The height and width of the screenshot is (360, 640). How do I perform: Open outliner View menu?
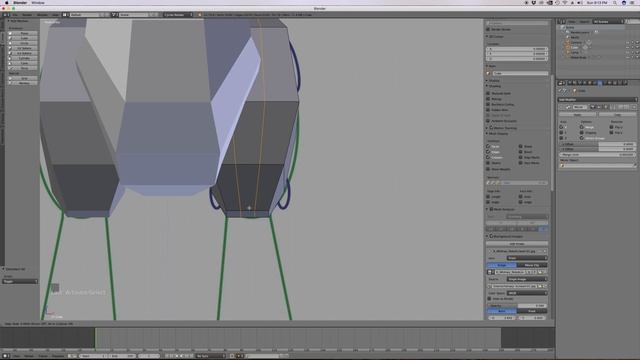pyautogui.click(x=572, y=22)
